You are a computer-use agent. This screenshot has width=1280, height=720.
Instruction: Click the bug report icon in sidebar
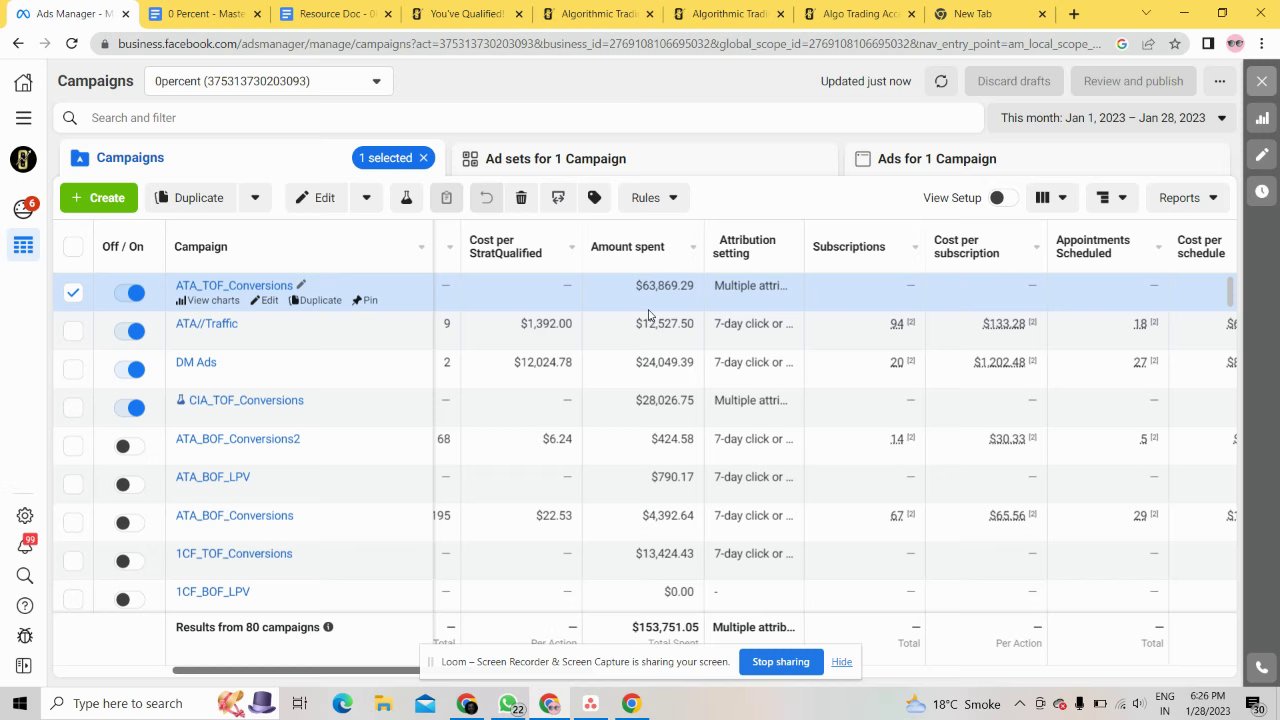pyautogui.click(x=25, y=636)
